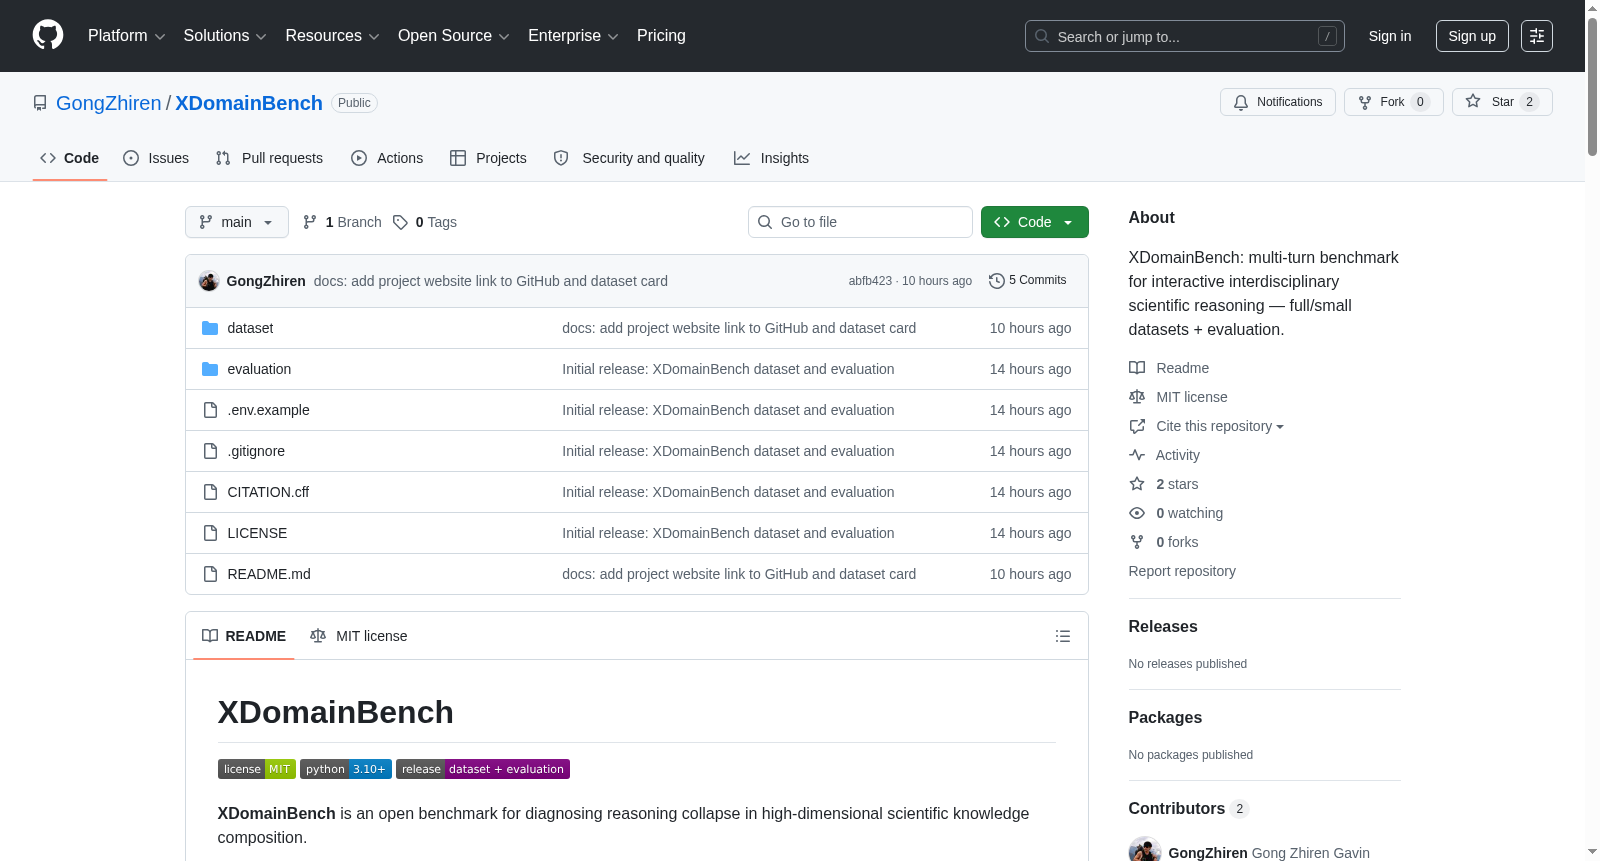Expand the Solutions menu
Image resolution: width=1600 pixels, height=861 pixels.
pyautogui.click(x=225, y=36)
